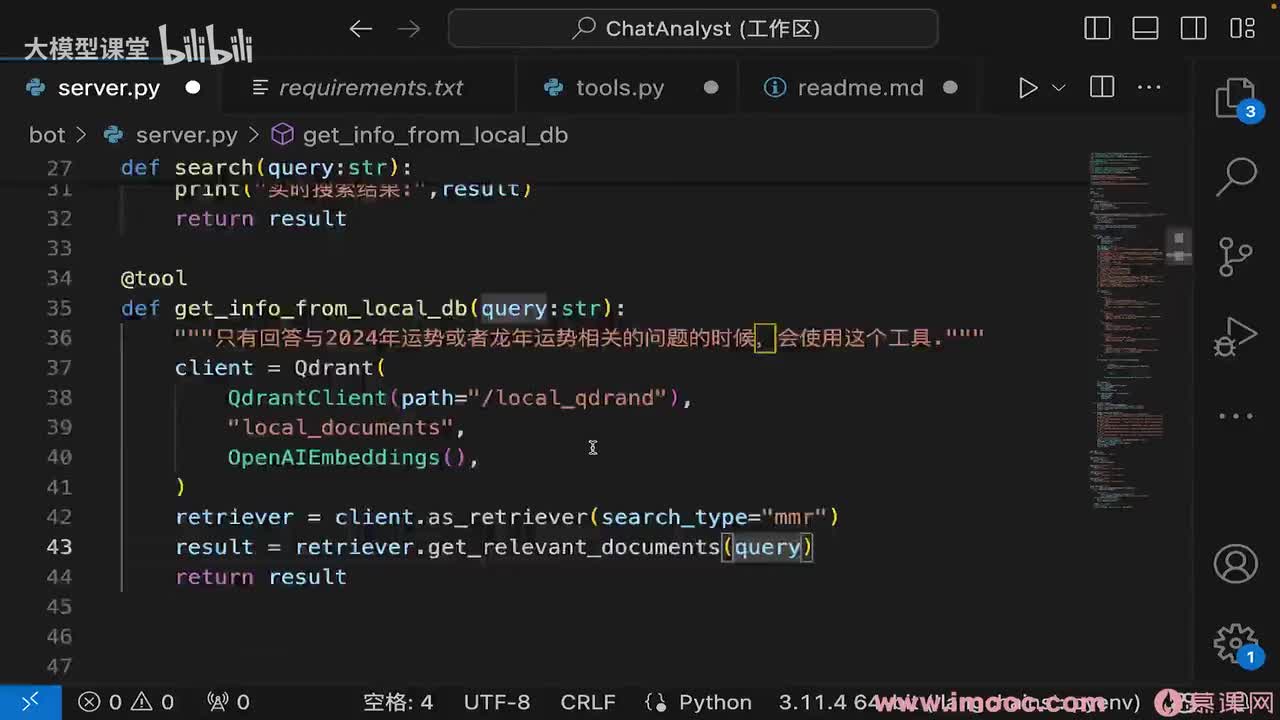The image size is (1280, 720).
Task: Click QdrantClient on line 38
Action: [x=307, y=398]
